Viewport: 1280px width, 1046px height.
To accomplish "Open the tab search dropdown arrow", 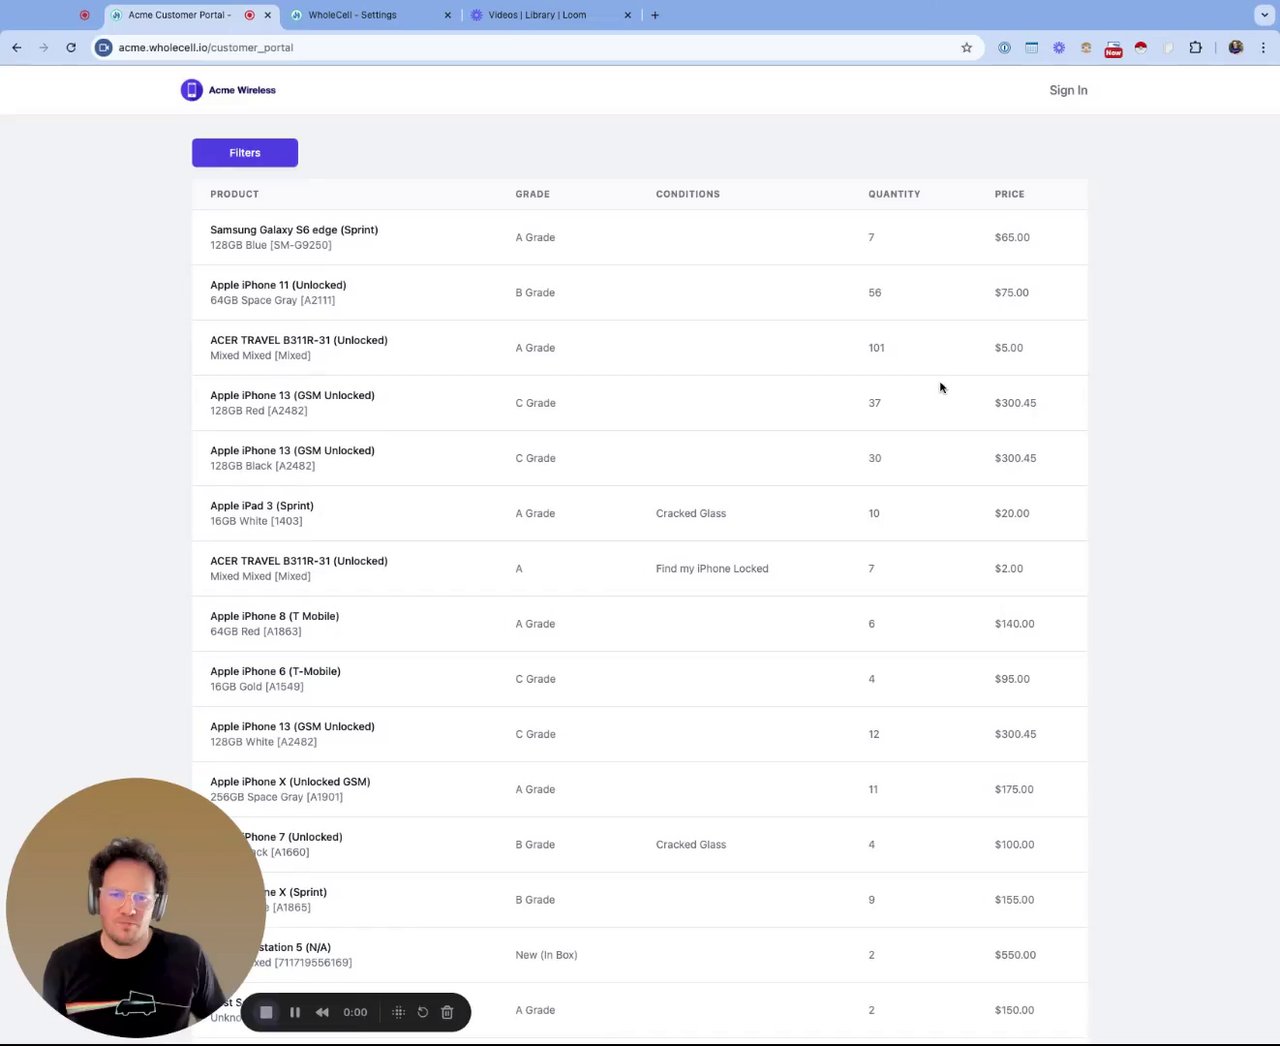I will (1265, 15).
